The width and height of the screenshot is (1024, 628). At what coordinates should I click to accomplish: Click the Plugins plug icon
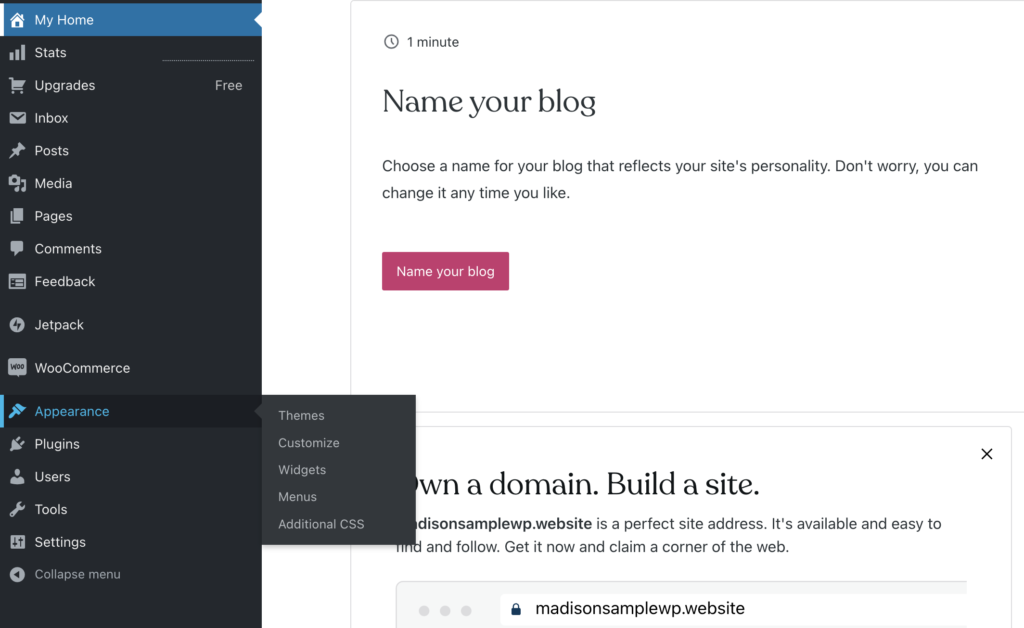(17, 444)
